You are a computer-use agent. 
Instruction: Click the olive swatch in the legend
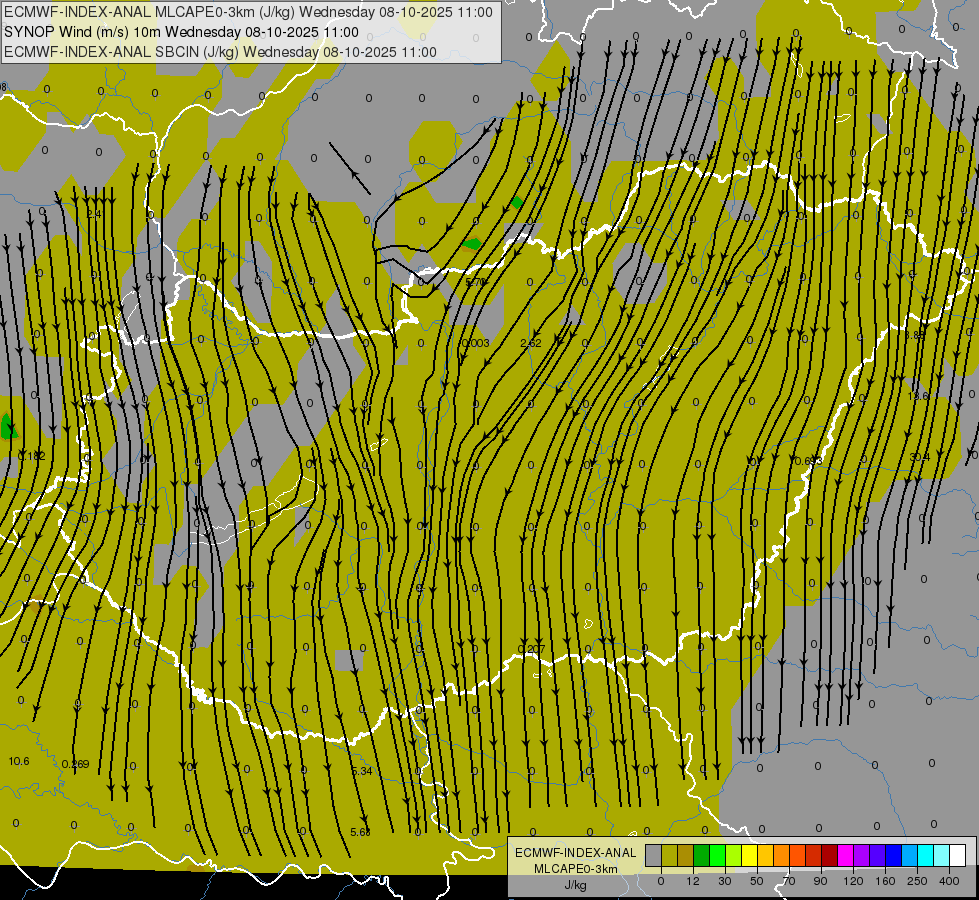coord(669,856)
